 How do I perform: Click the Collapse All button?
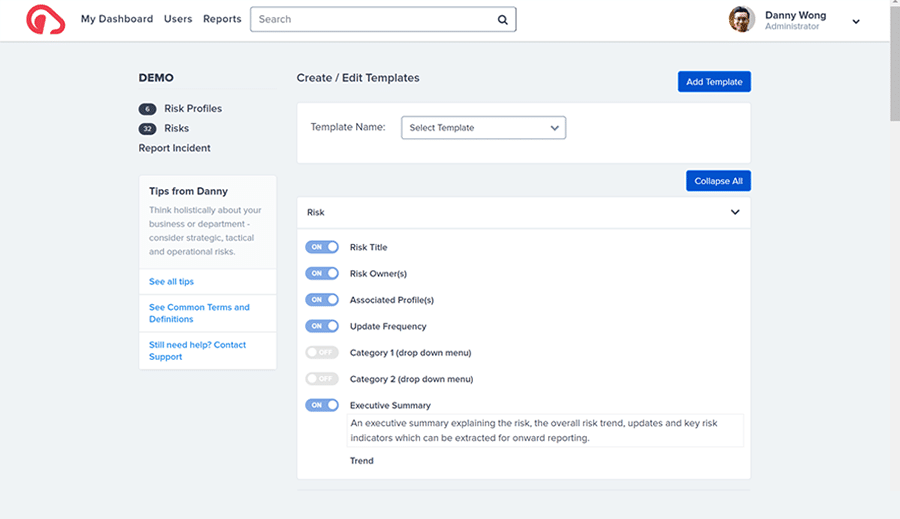pyautogui.click(x=718, y=181)
